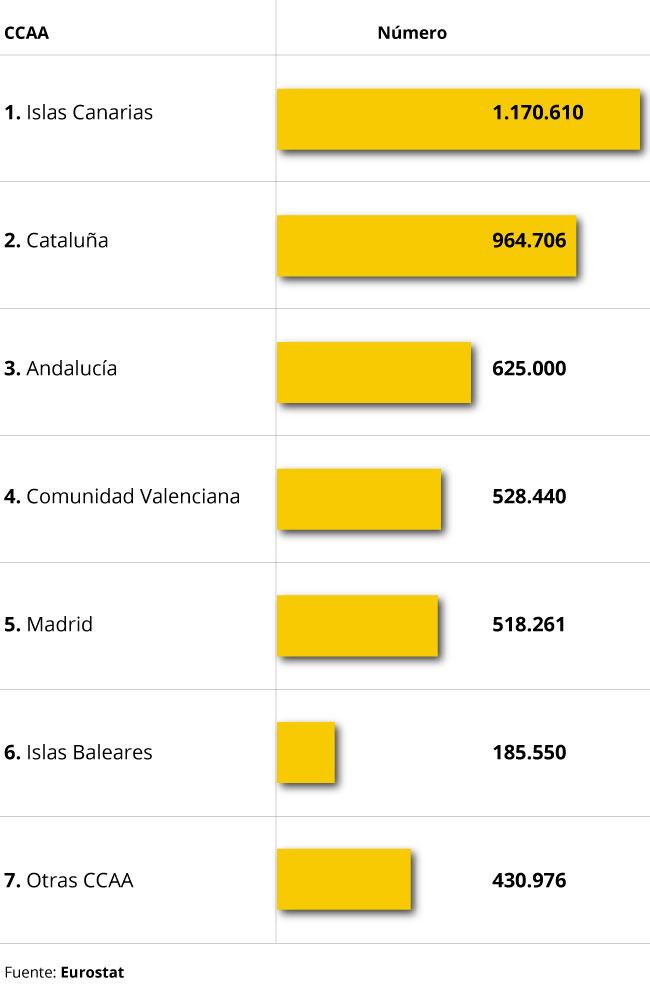Select the Islas Canarias row label
This screenshot has width=650, height=1000.
(x=79, y=113)
